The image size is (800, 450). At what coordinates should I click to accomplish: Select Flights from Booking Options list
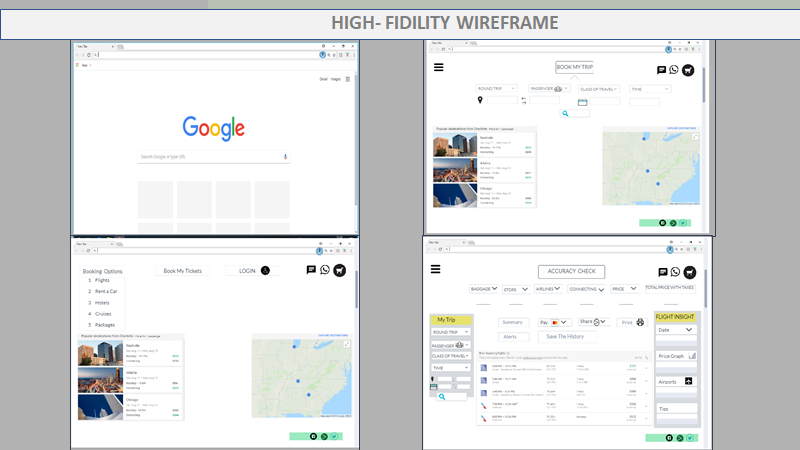tap(102, 281)
